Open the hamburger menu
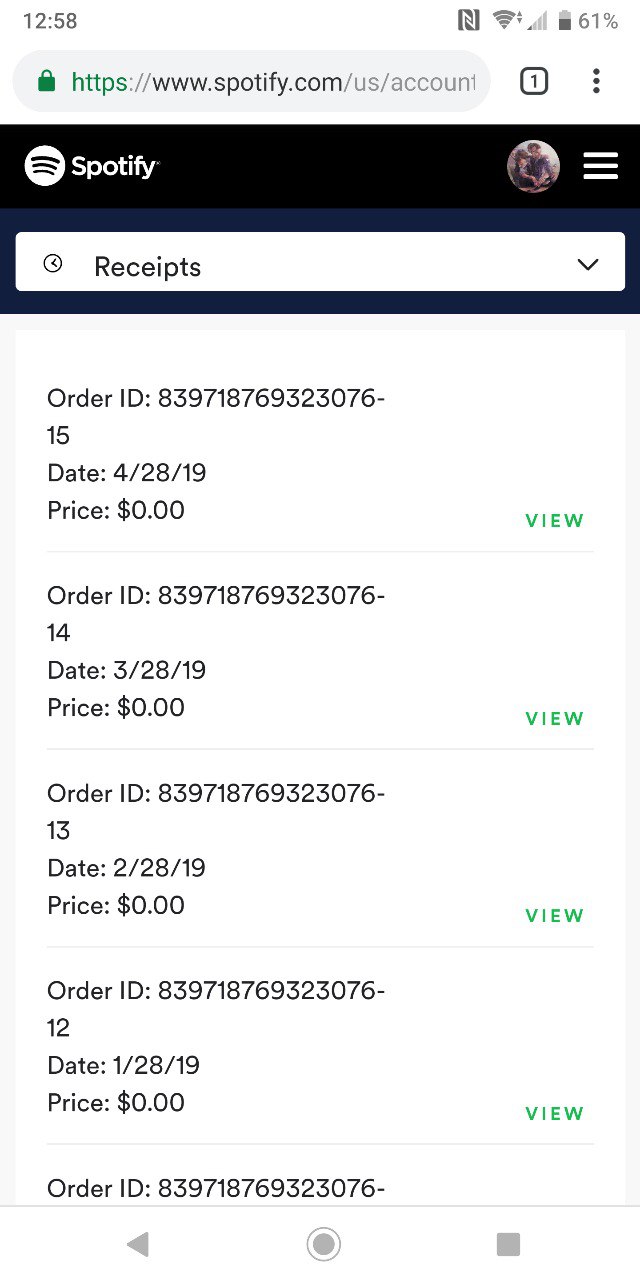Viewport: 640px width, 1280px height. pos(600,166)
